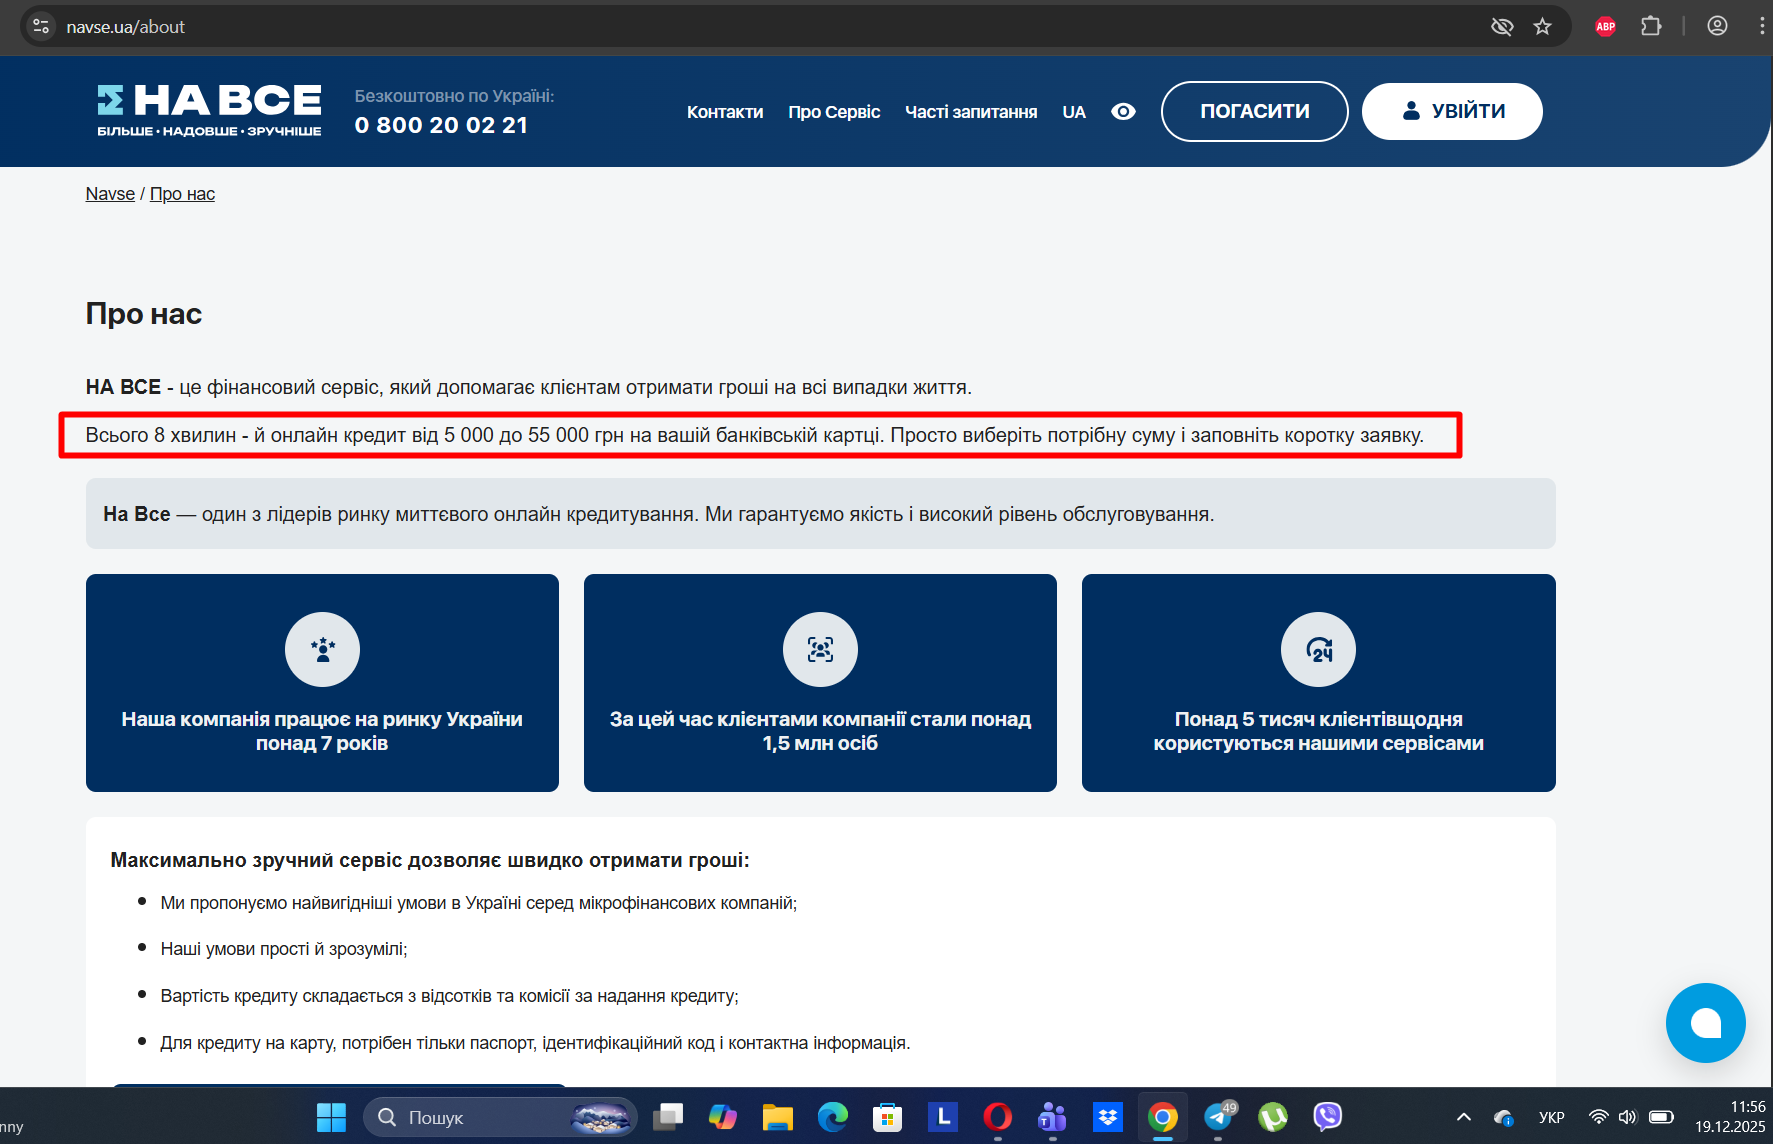Screen dimensions: 1773x1144
Task: Click the phone number 0 800 20 02 21
Action: (441, 125)
